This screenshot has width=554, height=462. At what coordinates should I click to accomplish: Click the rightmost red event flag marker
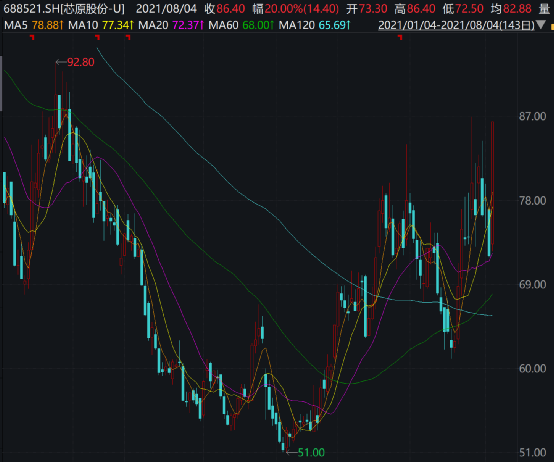click(x=400, y=37)
